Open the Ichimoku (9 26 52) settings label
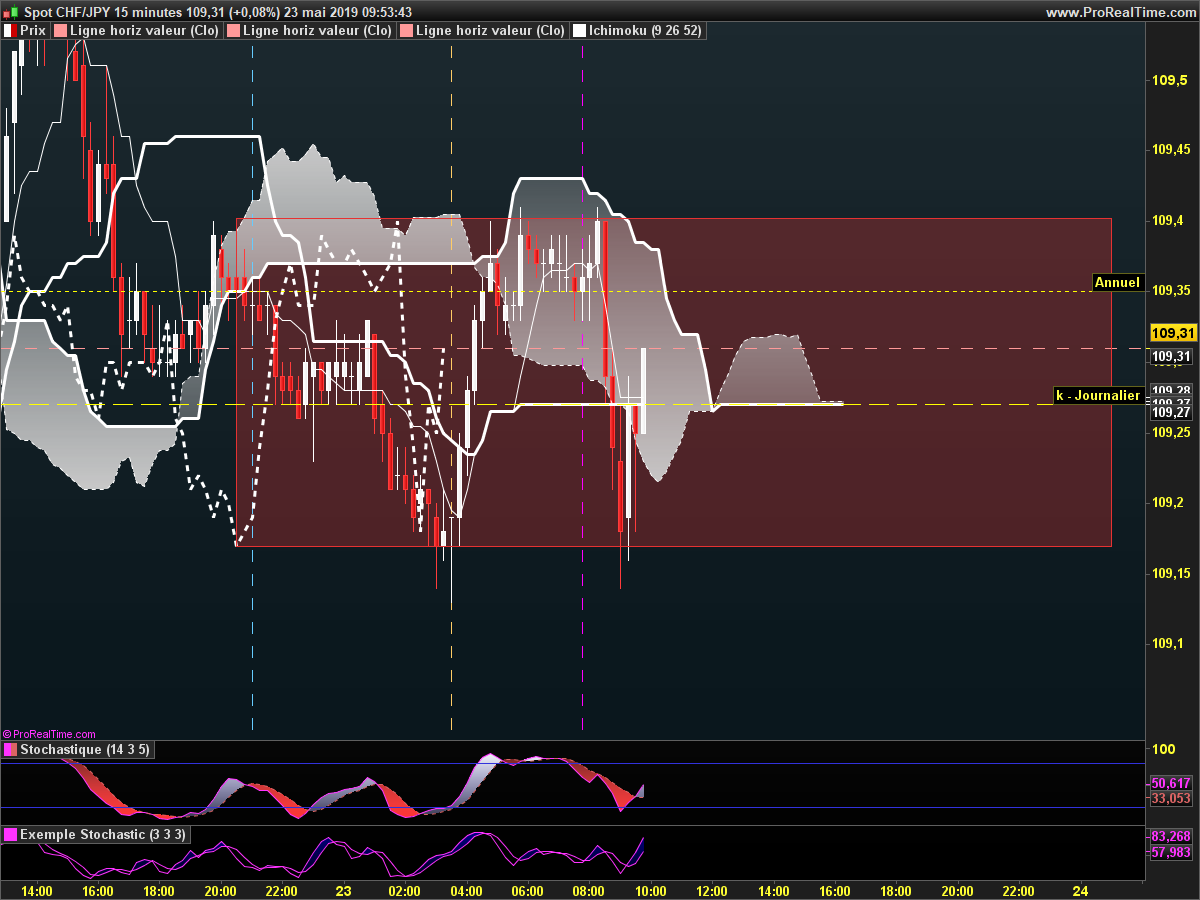This screenshot has width=1200, height=900. pyautogui.click(x=645, y=31)
